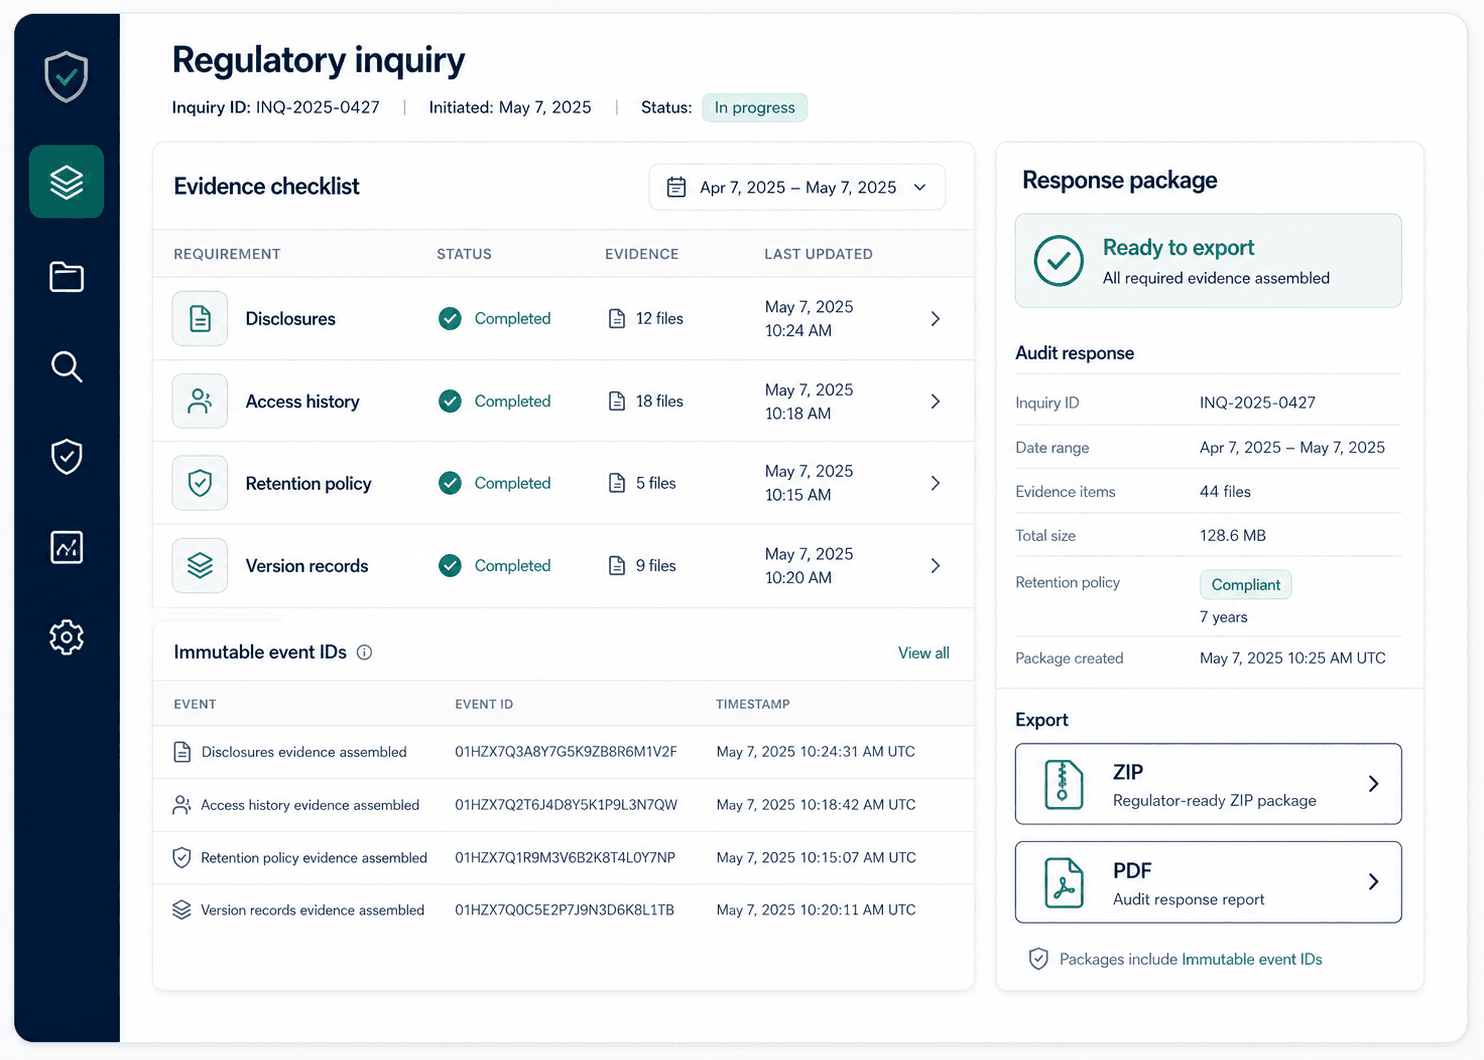Image resolution: width=1484 pixels, height=1060 pixels.
Task: Click the Event ID column header
Action: pyautogui.click(x=484, y=704)
